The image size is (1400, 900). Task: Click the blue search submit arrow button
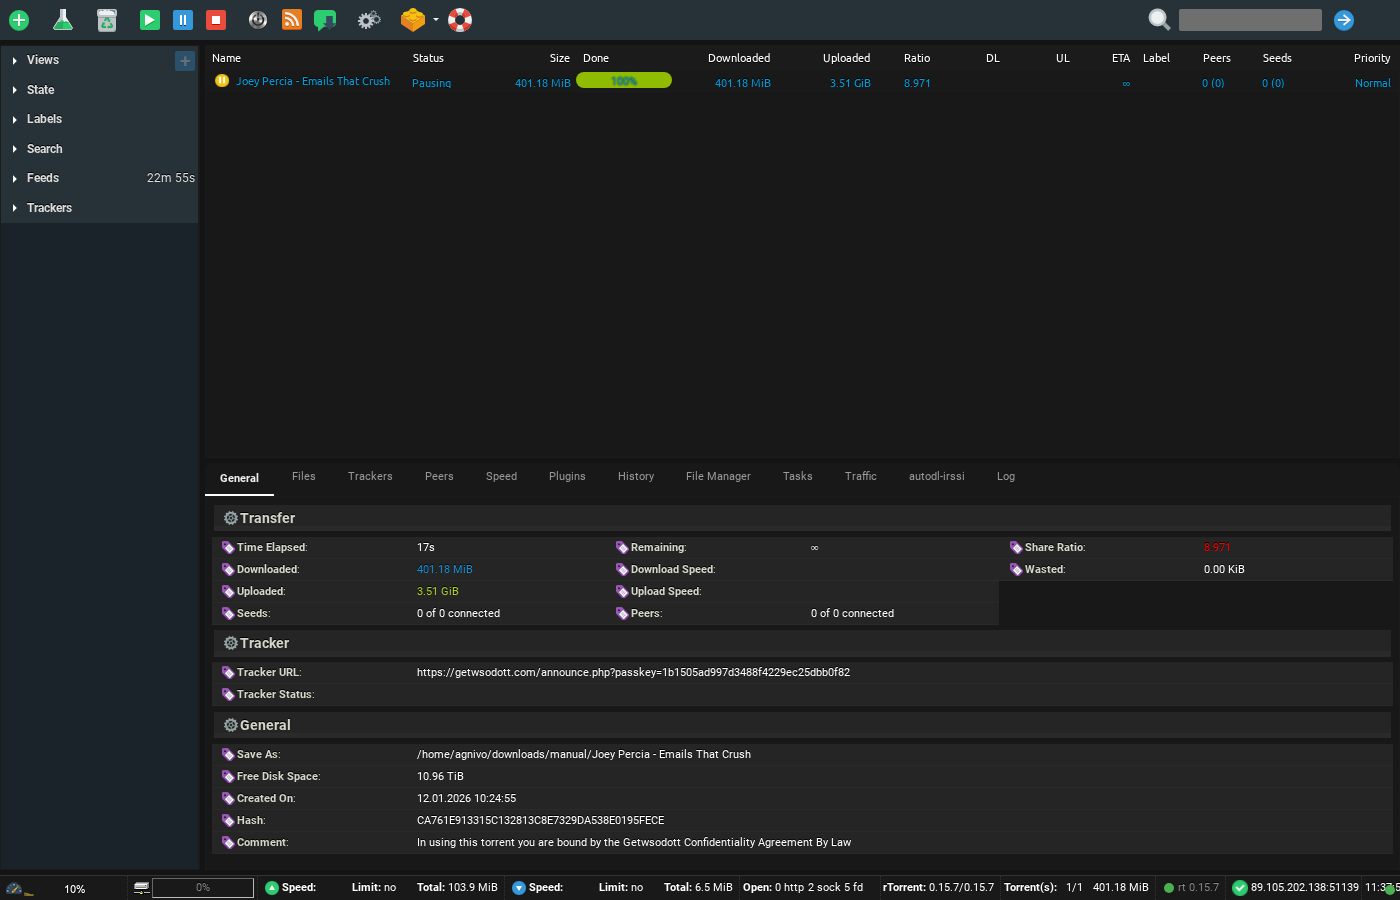click(x=1344, y=20)
